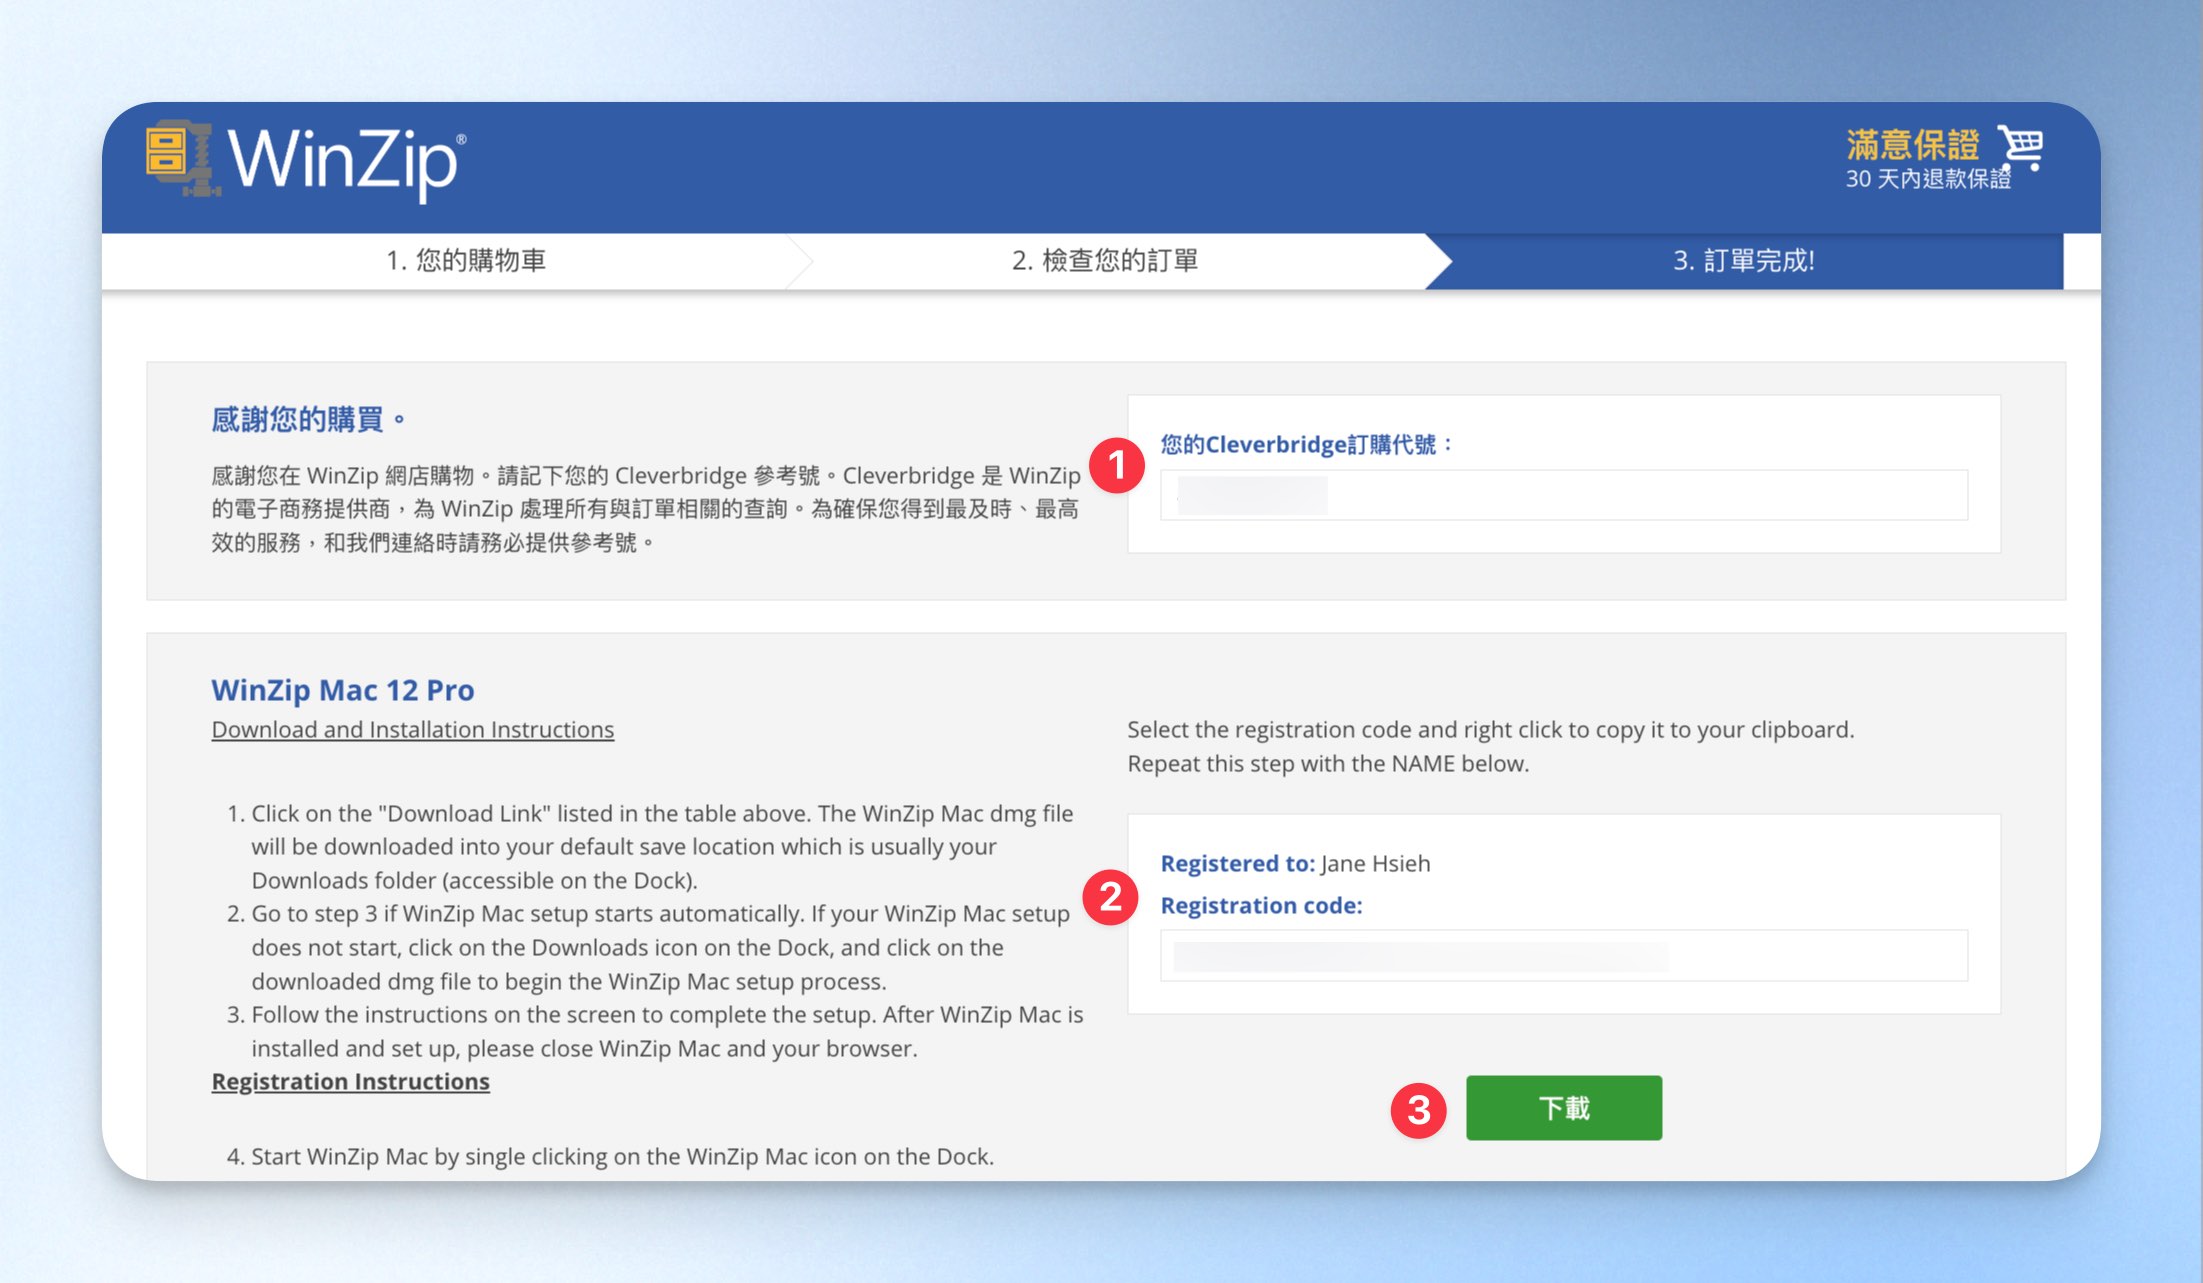Image resolution: width=2203 pixels, height=1283 pixels.
Task: Click instruction step 4 about starting WinZip Mac
Action: coord(610,1157)
